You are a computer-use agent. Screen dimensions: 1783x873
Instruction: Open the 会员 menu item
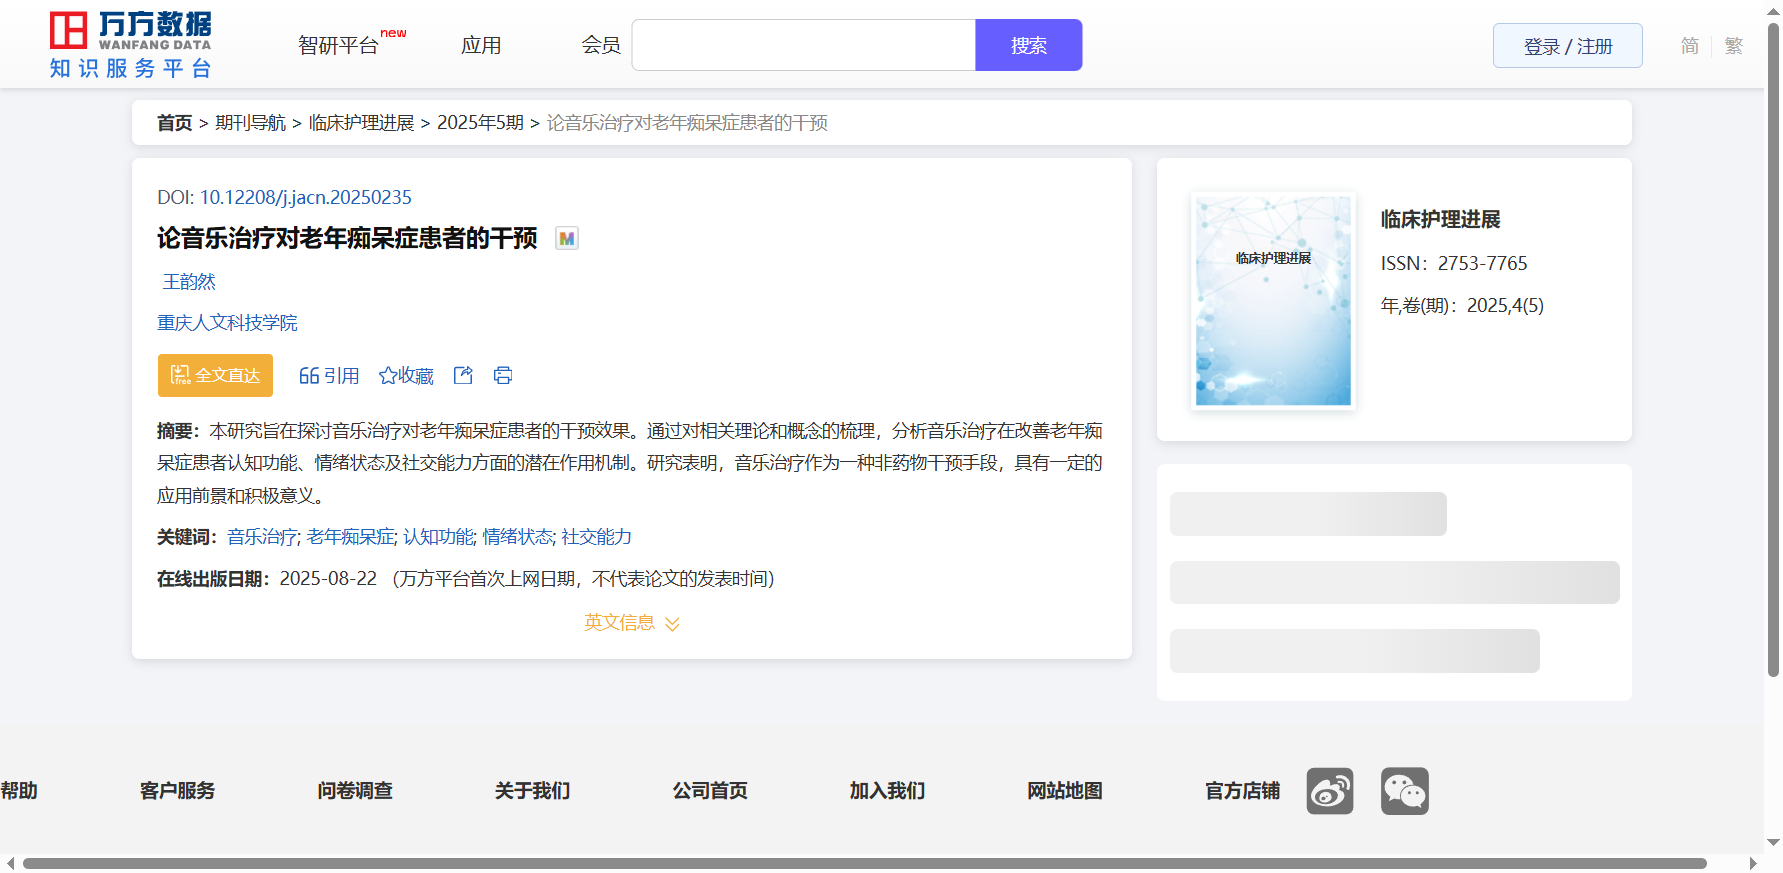[x=601, y=45]
